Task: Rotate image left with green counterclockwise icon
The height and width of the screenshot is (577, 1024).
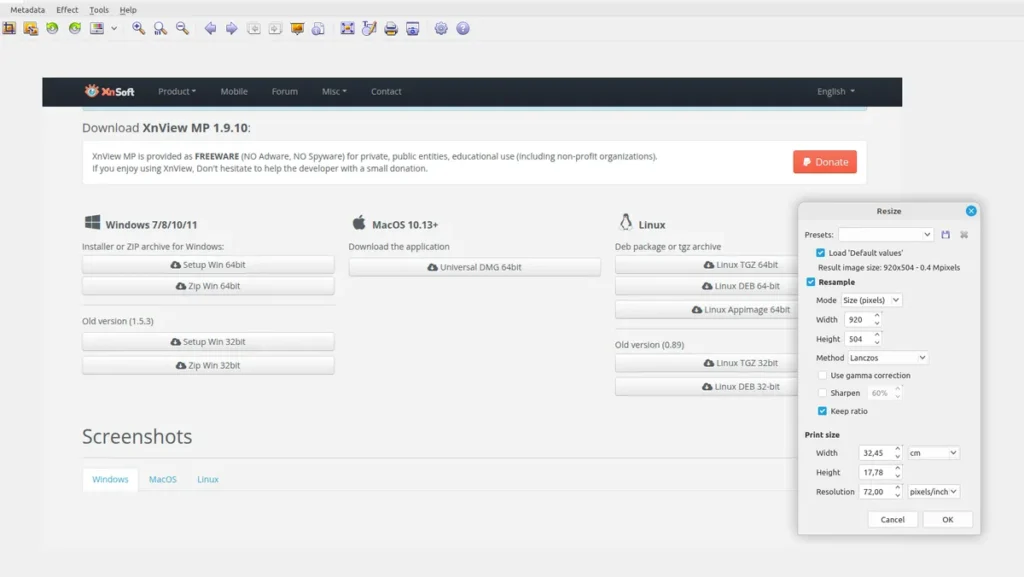Action: point(52,28)
